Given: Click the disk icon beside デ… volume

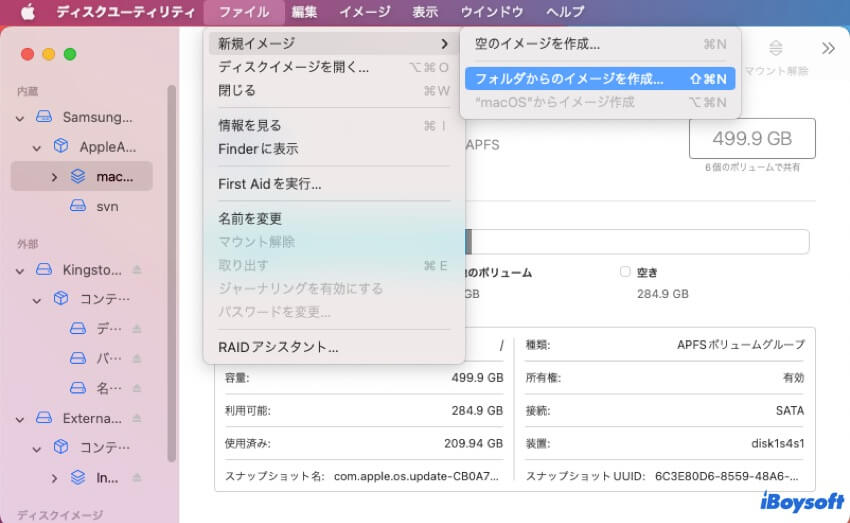Looking at the screenshot, I should (78, 328).
